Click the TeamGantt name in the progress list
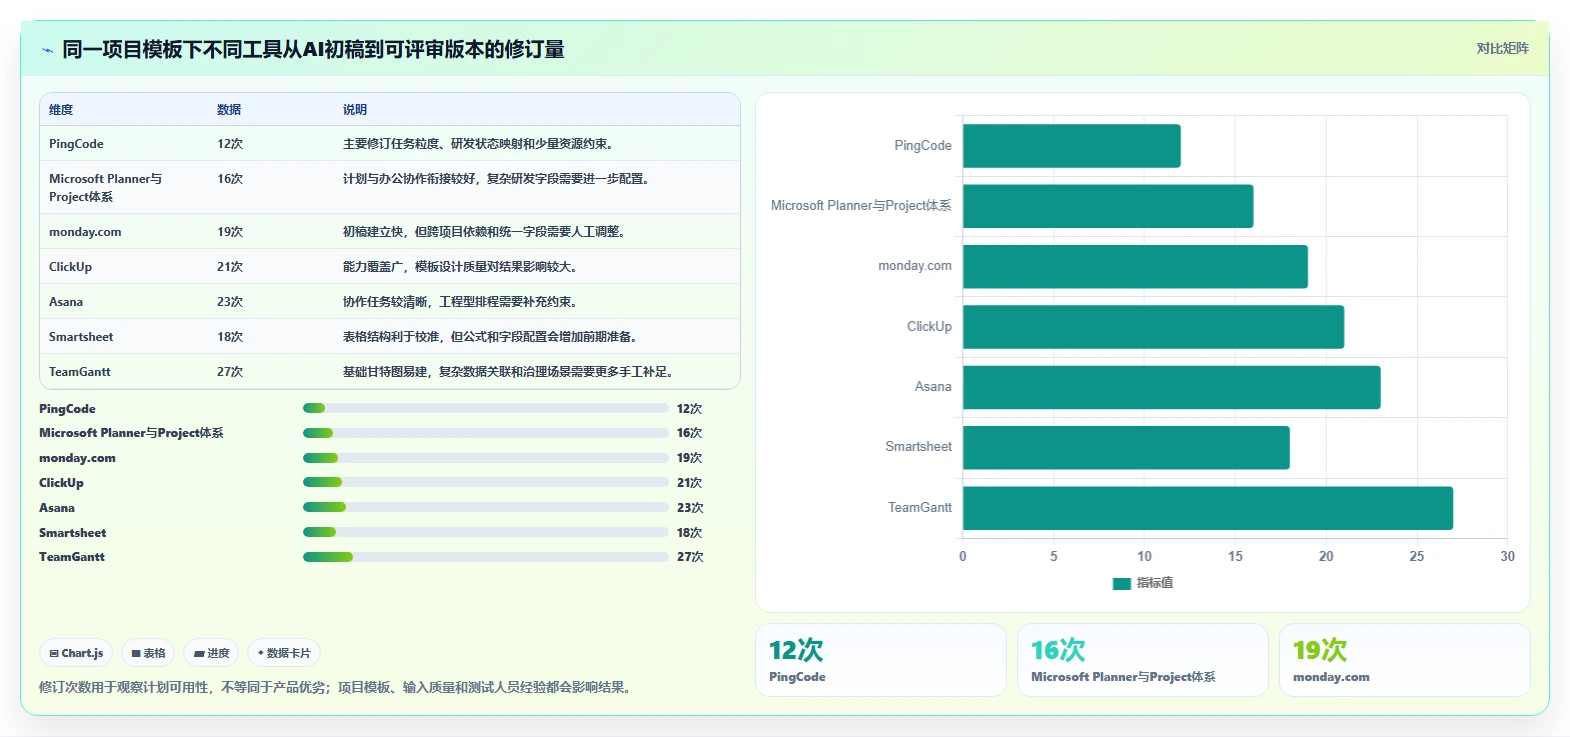This screenshot has width=1570, height=737. pyautogui.click(x=72, y=557)
